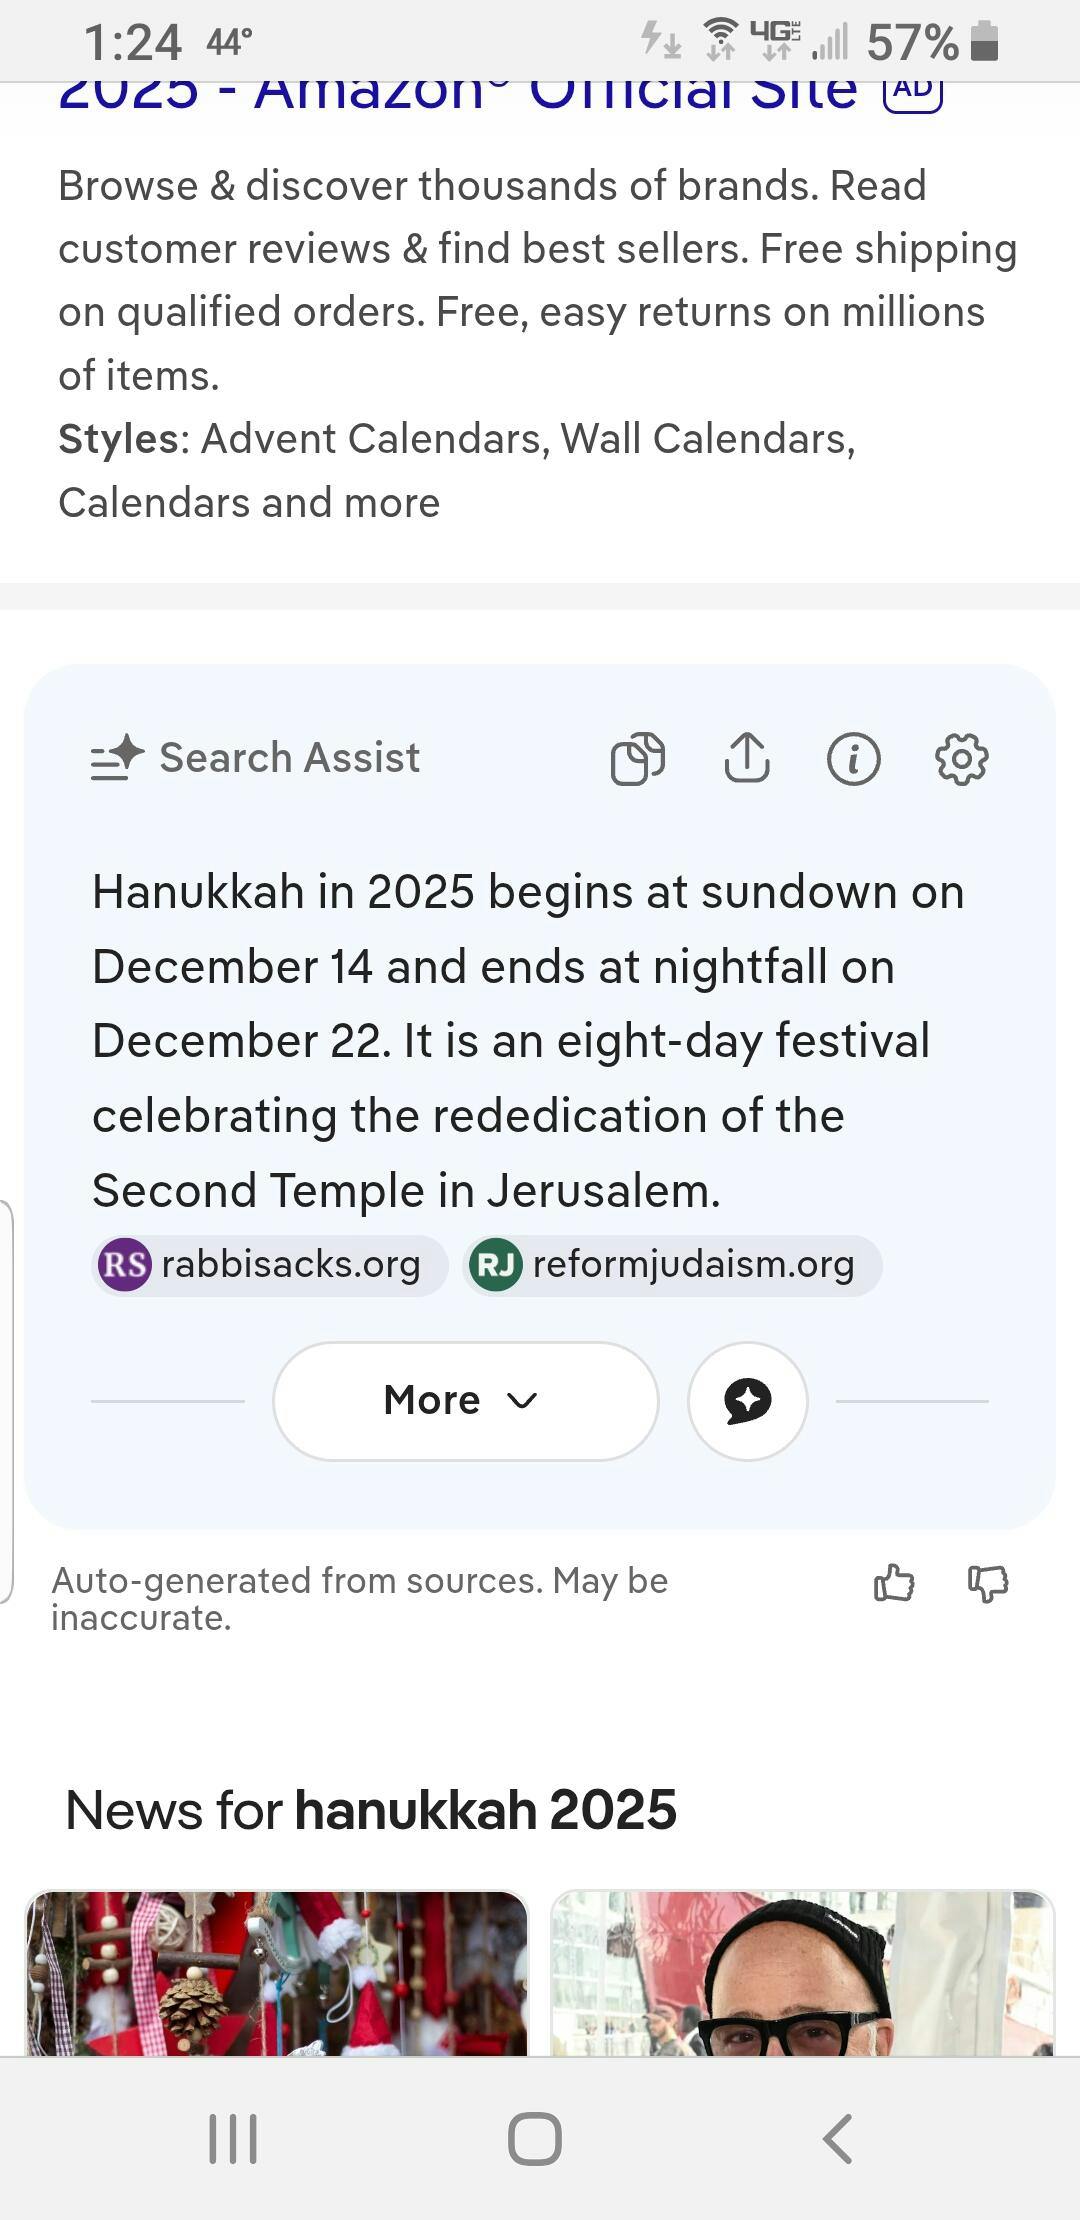Give thumbs down to the answer
Viewport: 1080px width, 2220px height.
(988, 1583)
